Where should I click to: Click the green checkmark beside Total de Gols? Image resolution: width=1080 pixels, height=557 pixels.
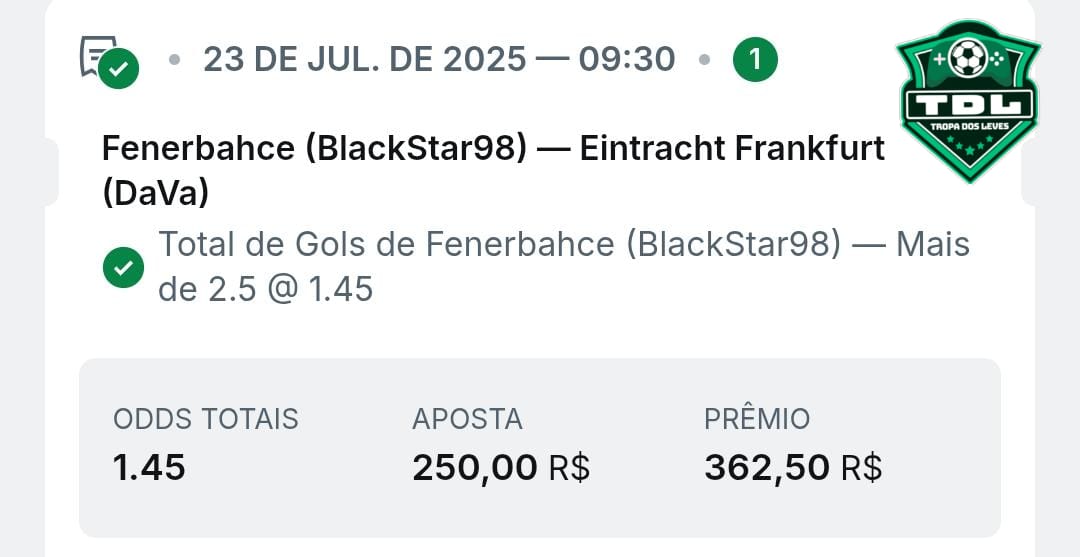pyautogui.click(x=124, y=268)
